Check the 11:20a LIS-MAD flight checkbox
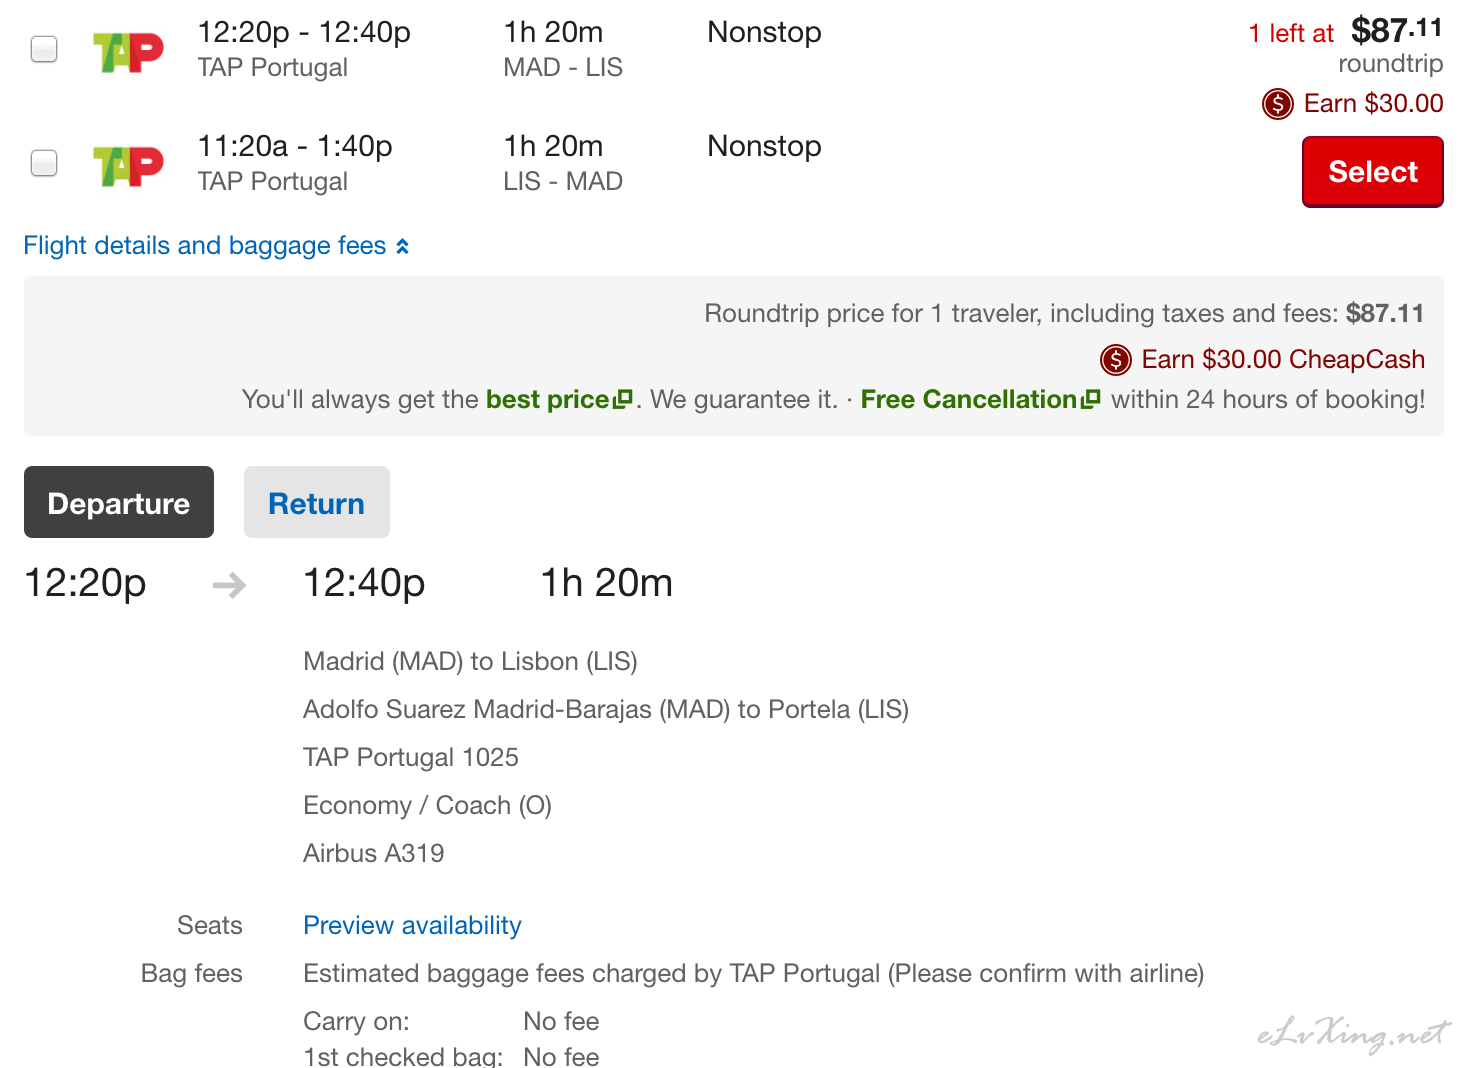Screen dimensions: 1462x1068 point(44,163)
